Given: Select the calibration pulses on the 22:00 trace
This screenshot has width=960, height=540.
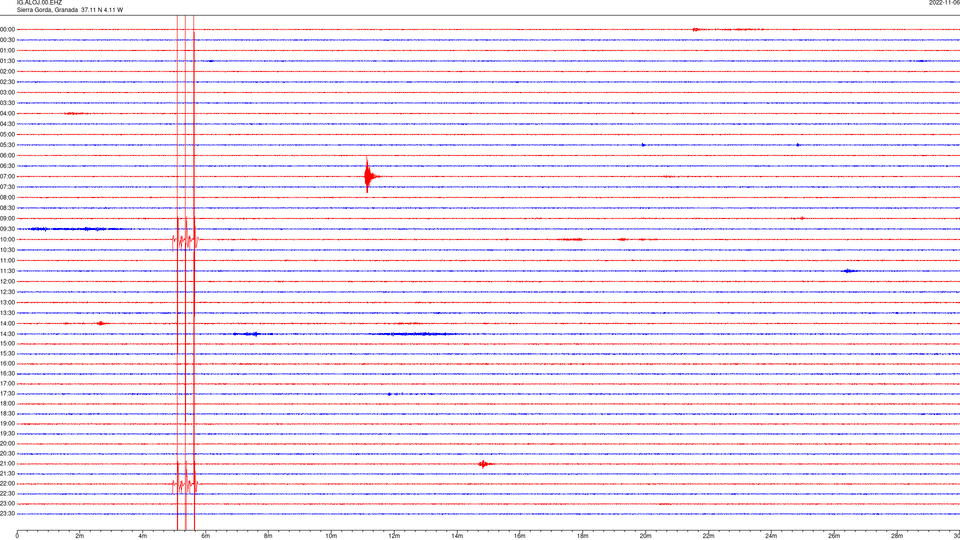Looking at the screenshot, I should (185, 484).
